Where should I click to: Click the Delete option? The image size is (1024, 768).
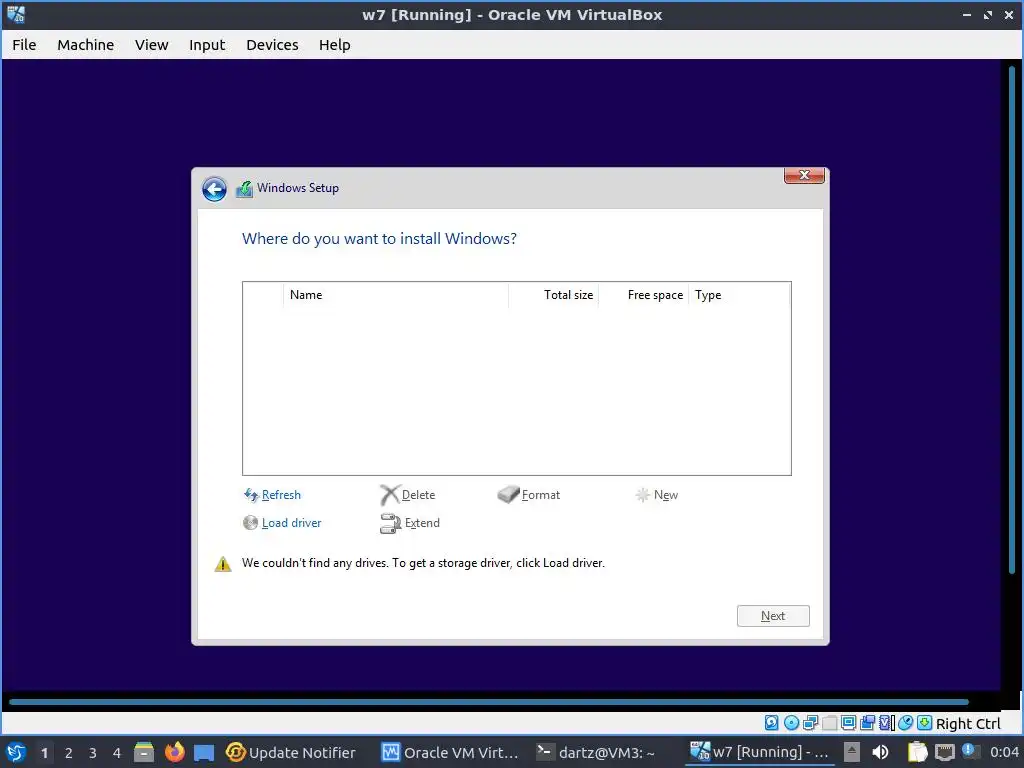tap(419, 495)
